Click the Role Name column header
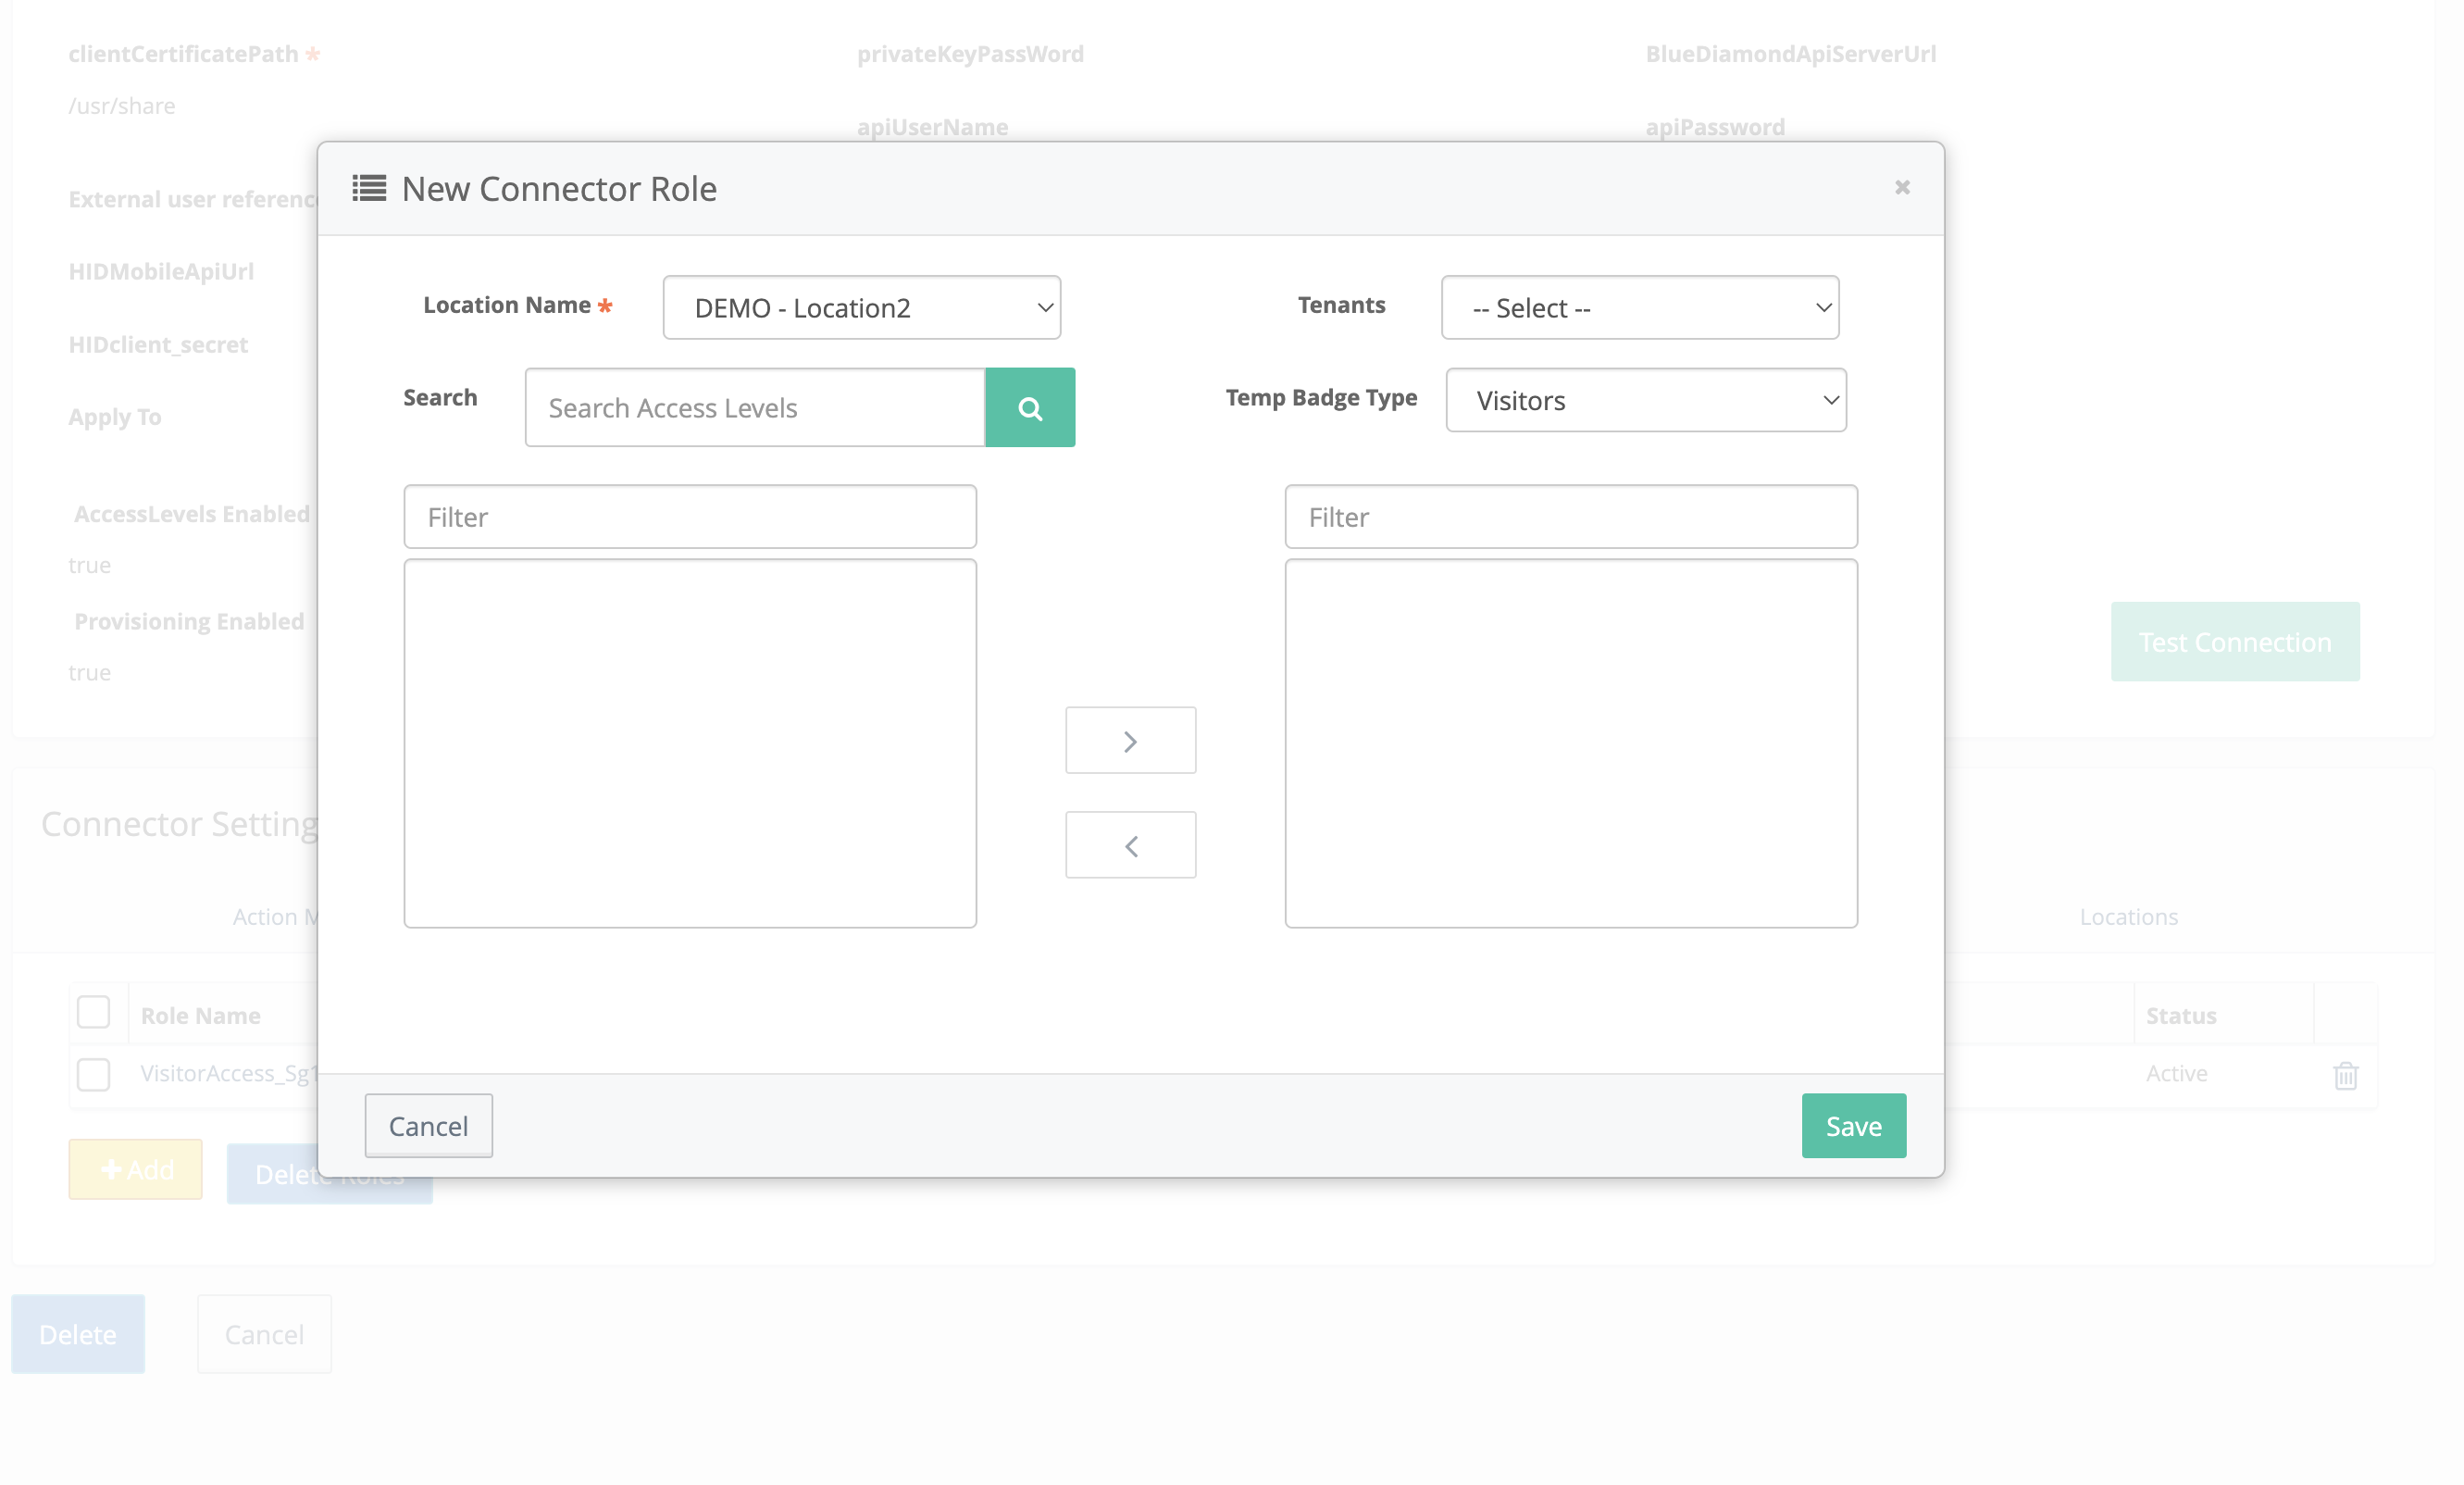The image size is (2464, 1485). pyautogui.click(x=200, y=1016)
